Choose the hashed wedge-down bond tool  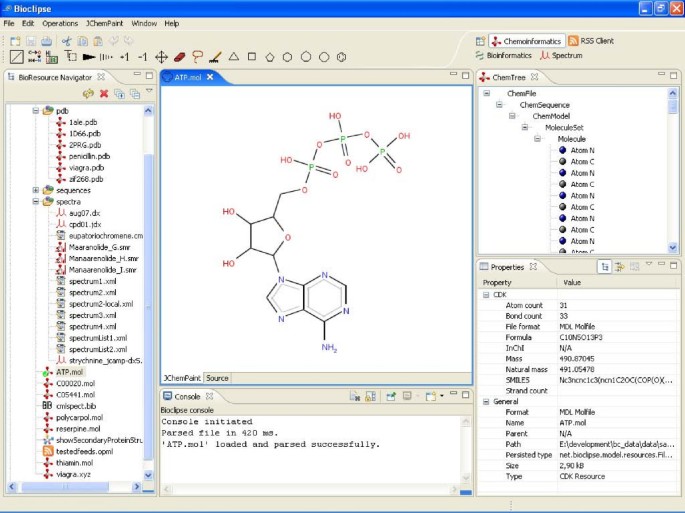pyautogui.click(x=106, y=57)
